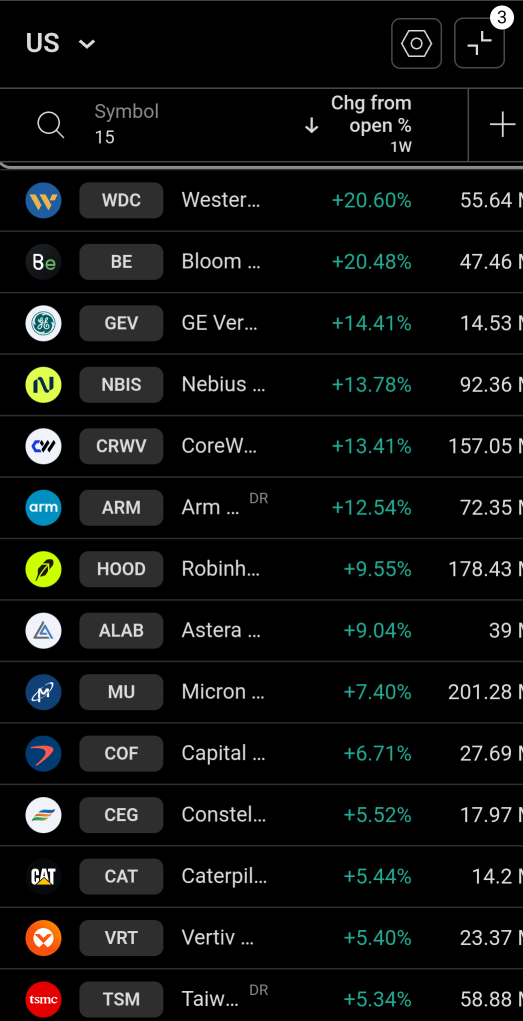
Task: Click the GEV ticker symbol
Action: coord(121,323)
